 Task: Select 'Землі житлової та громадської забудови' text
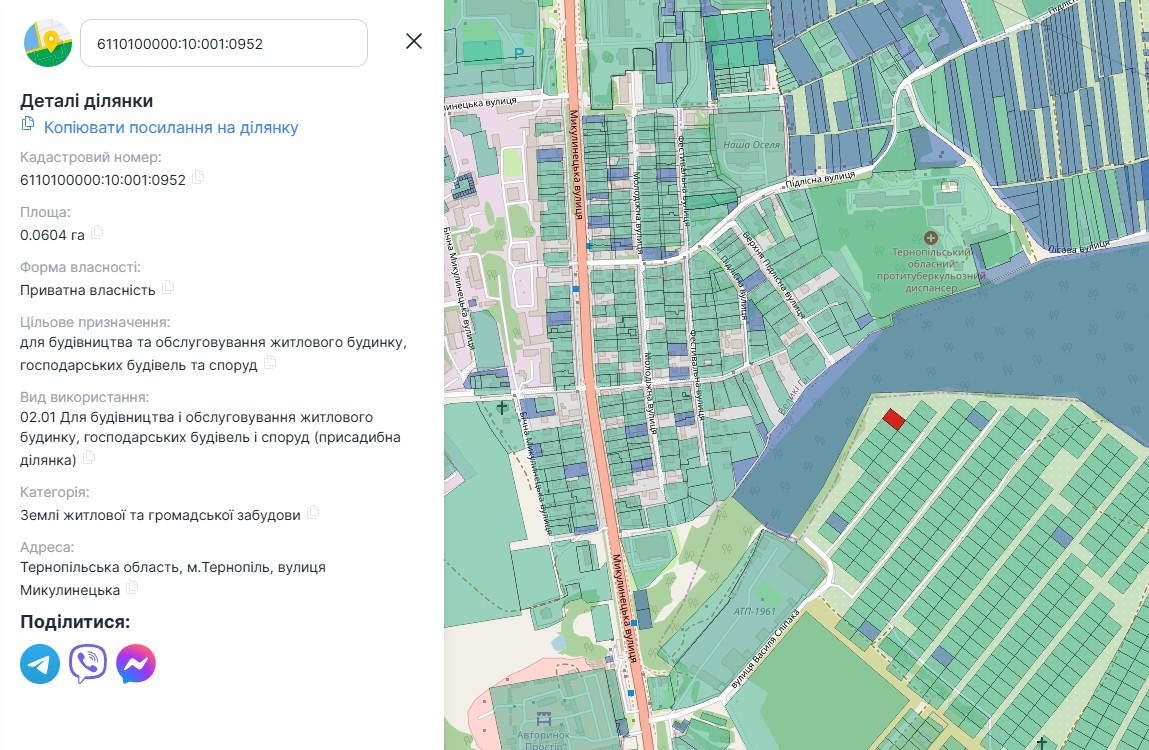pos(160,515)
